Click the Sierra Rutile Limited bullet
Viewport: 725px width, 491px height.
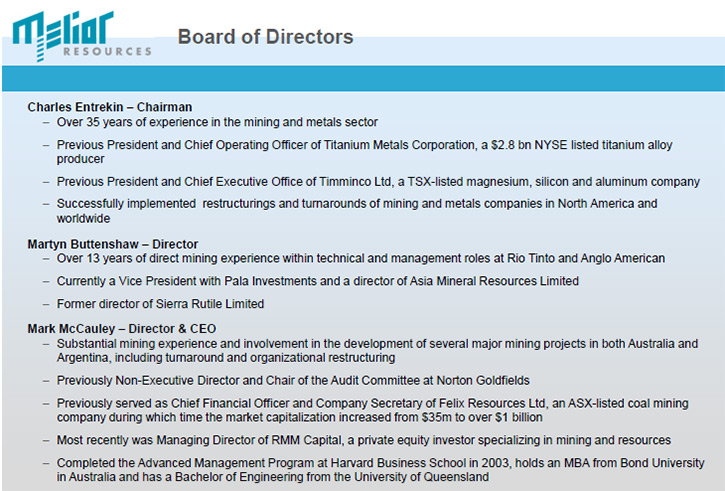coord(160,304)
